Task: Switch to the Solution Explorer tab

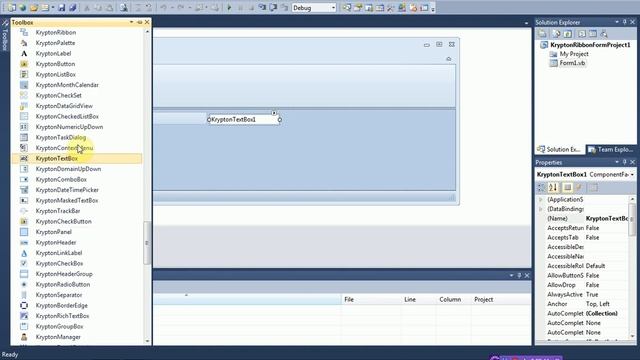Action: click(x=559, y=149)
